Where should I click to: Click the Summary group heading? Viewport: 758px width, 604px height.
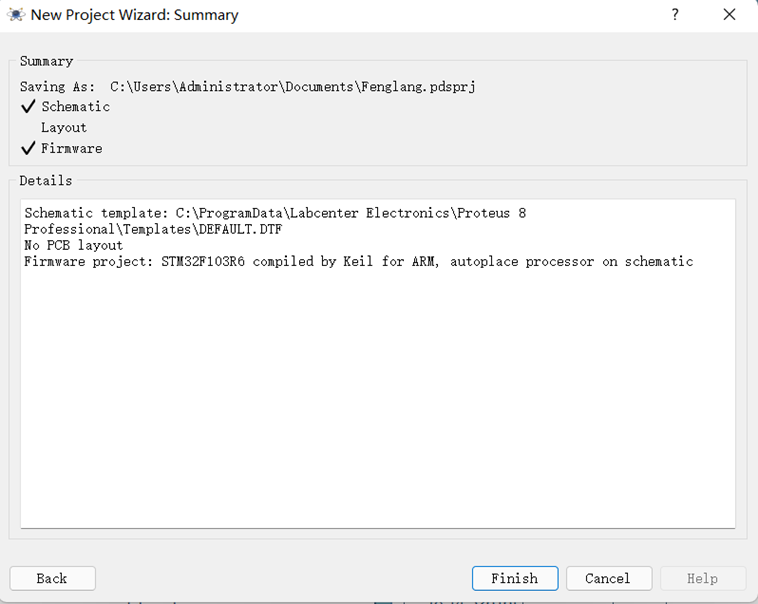coord(46,62)
